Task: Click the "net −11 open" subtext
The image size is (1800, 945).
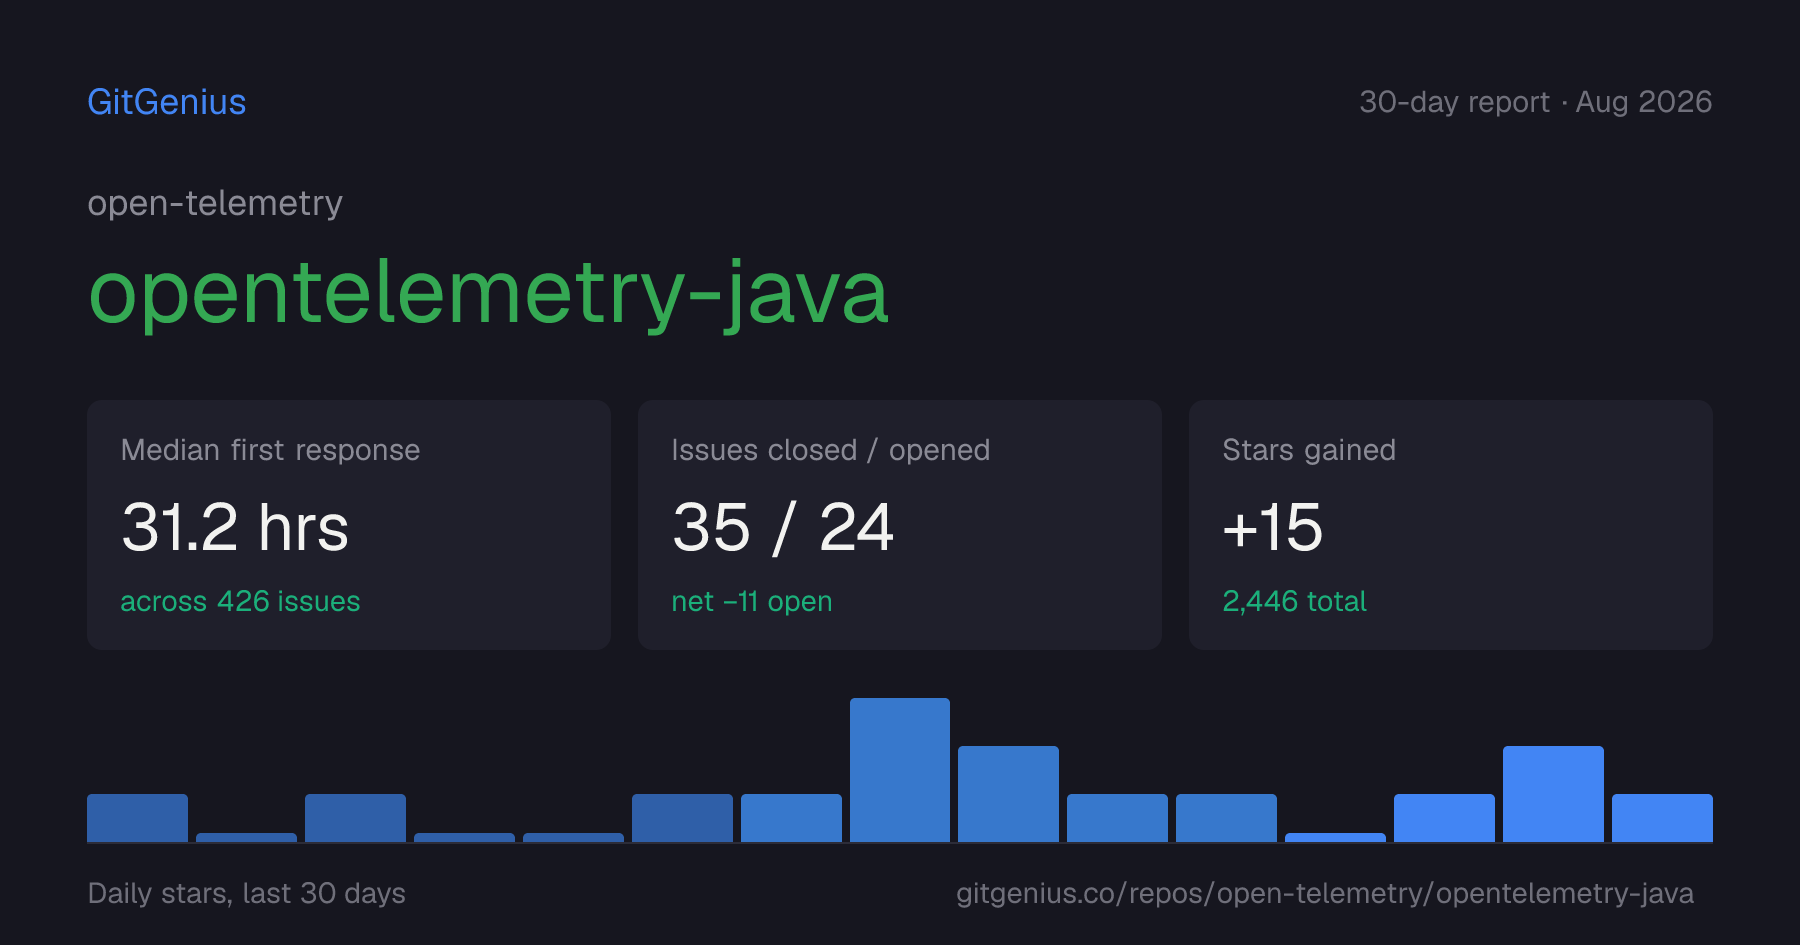Action: 752,601
